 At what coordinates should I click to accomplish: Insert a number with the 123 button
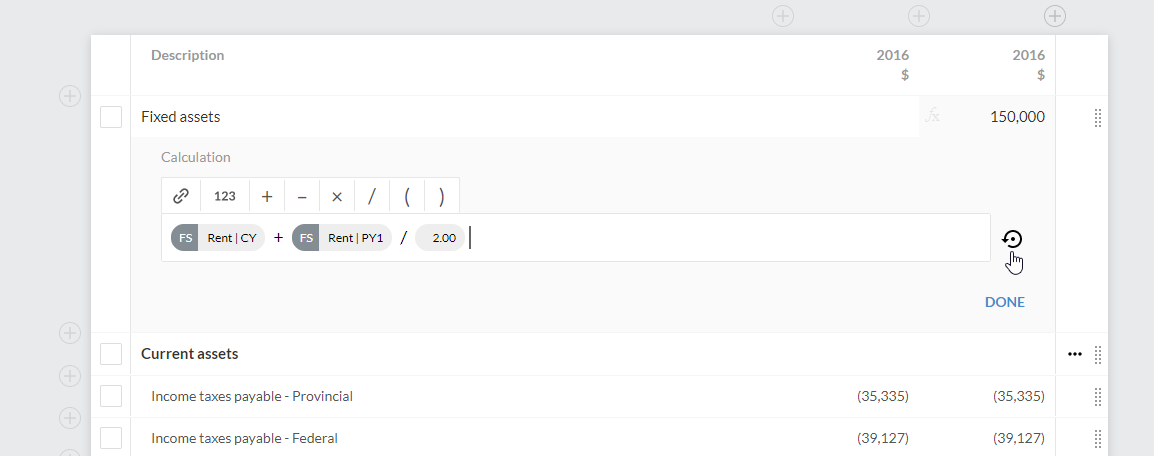tap(225, 196)
